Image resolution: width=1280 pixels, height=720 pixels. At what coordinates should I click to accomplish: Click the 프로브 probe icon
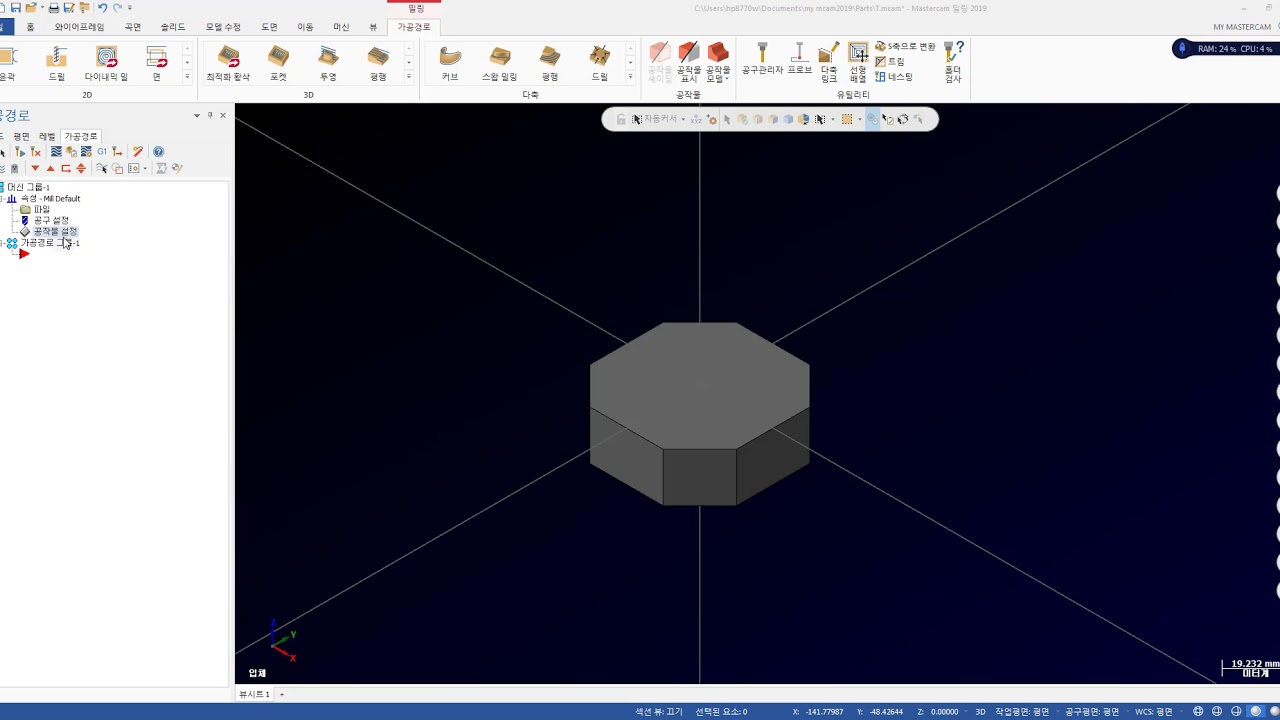click(x=799, y=60)
